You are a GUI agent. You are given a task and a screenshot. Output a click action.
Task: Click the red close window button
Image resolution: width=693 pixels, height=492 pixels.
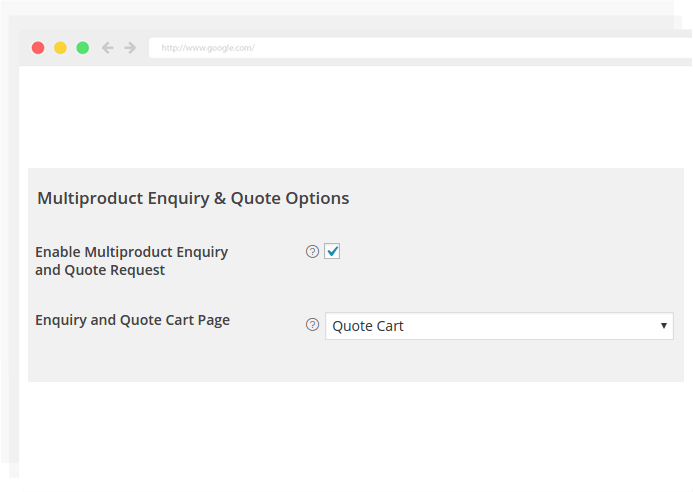coord(38,48)
